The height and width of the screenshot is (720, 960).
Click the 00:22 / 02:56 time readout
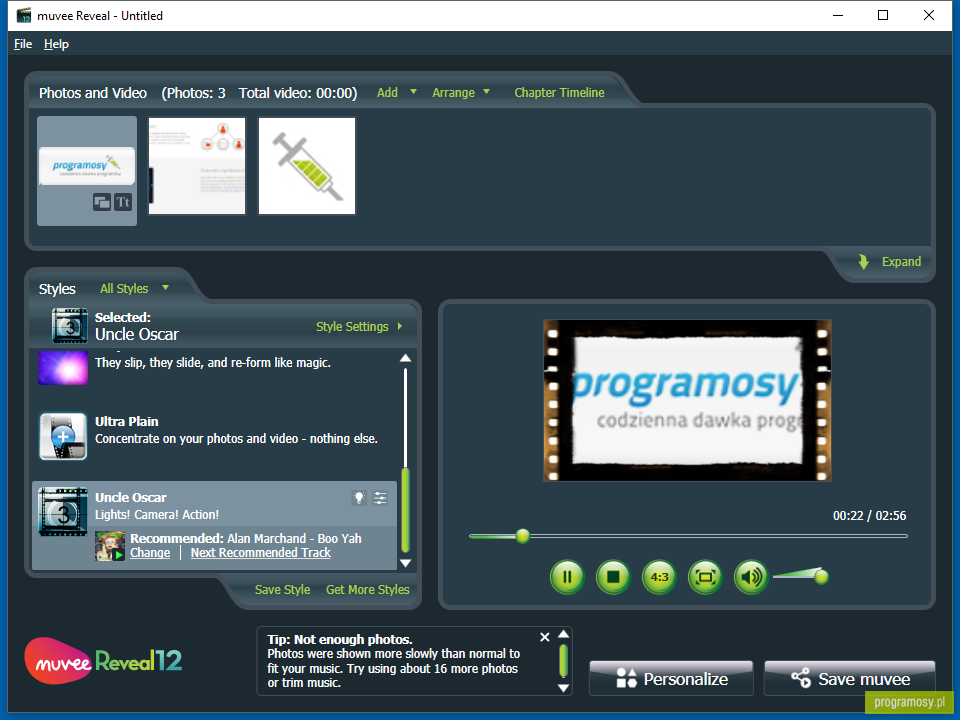[x=869, y=516]
